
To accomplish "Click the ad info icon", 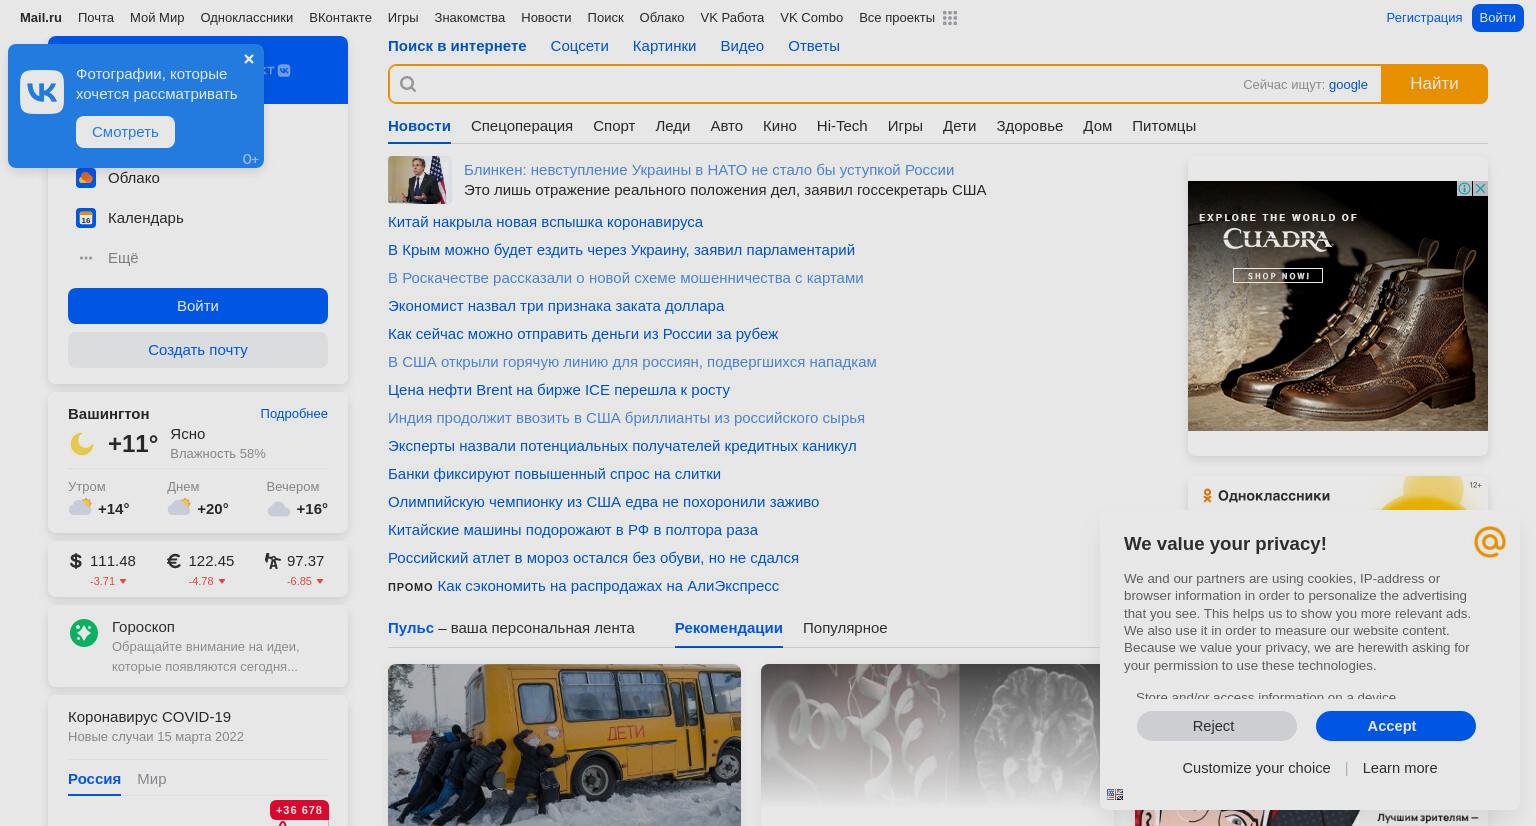I will [1464, 188].
